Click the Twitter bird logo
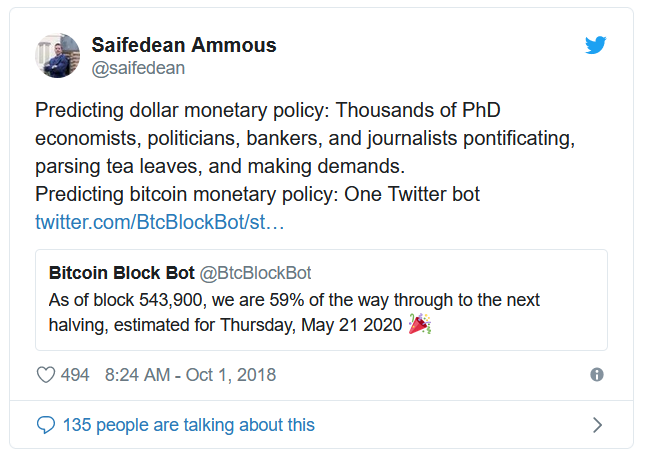 [x=595, y=45]
